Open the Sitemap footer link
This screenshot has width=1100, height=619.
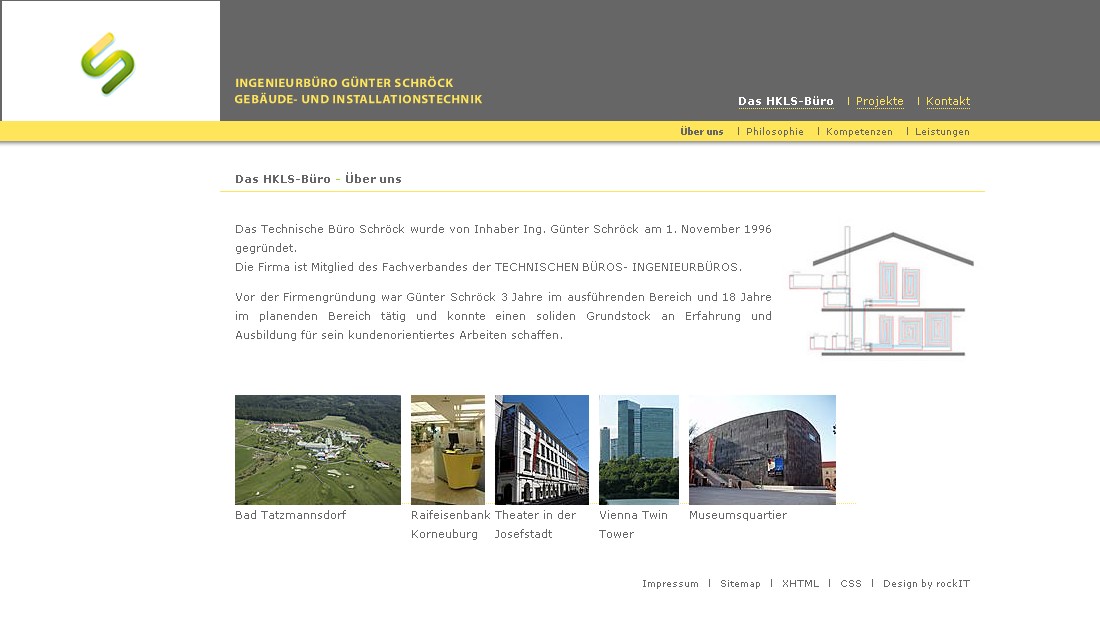click(x=740, y=584)
